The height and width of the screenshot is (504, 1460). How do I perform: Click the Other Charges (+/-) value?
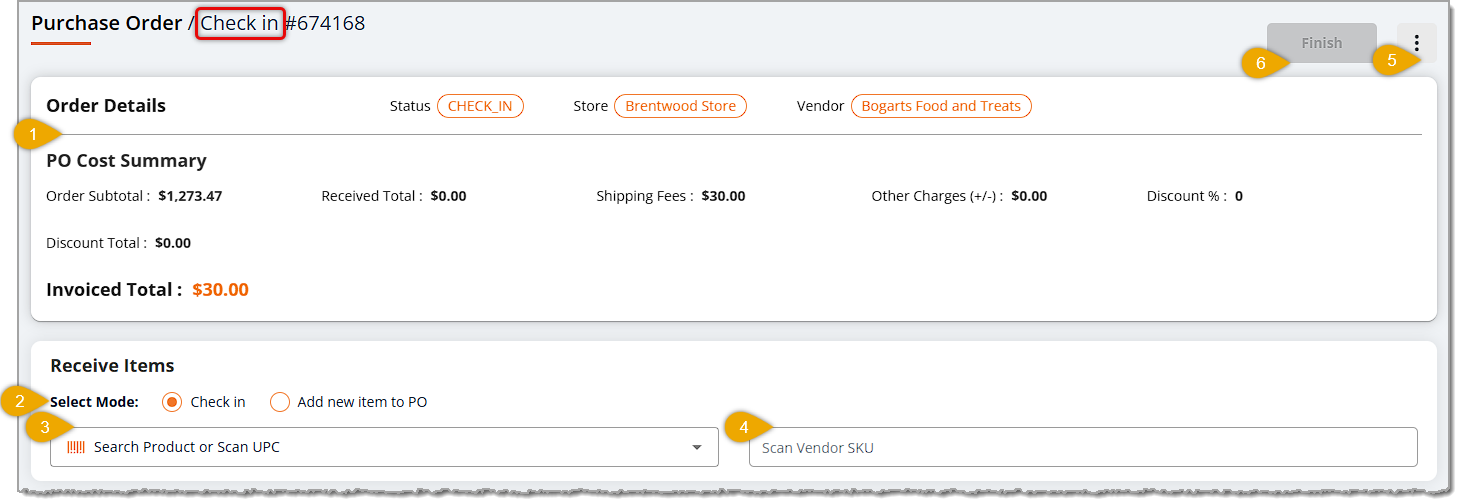click(1029, 196)
